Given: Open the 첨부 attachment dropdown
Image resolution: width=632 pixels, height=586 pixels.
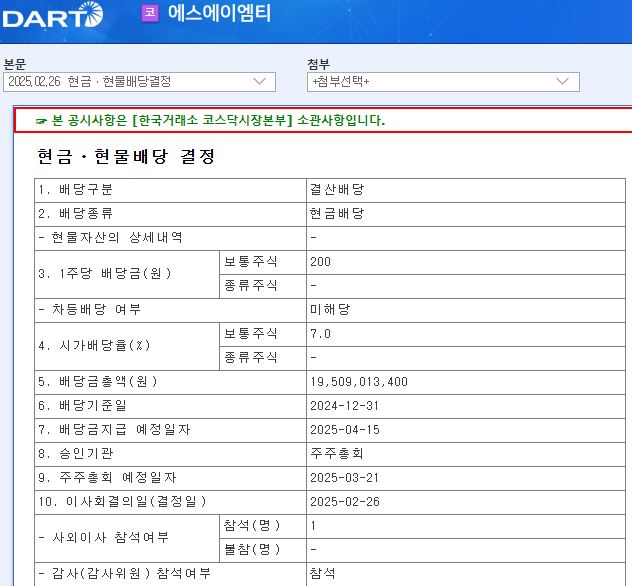Looking at the screenshot, I should pos(443,82).
